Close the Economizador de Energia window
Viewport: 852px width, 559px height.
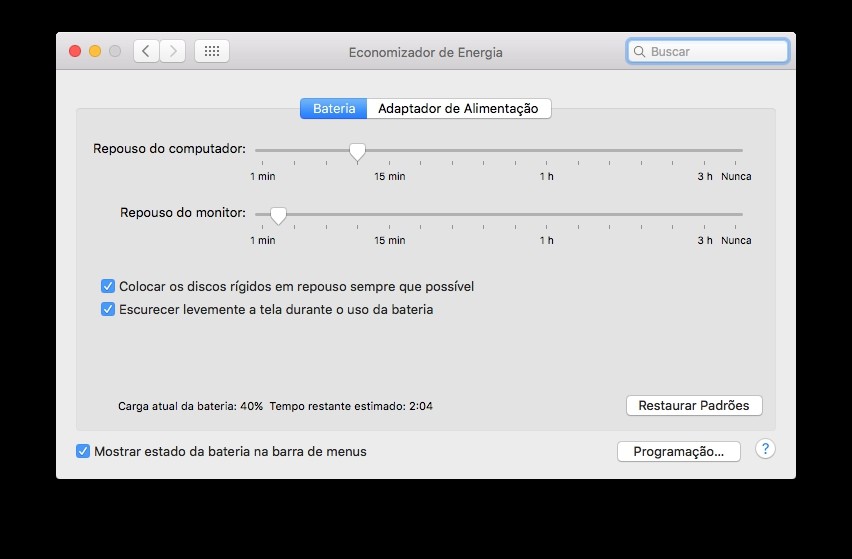pos(75,51)
